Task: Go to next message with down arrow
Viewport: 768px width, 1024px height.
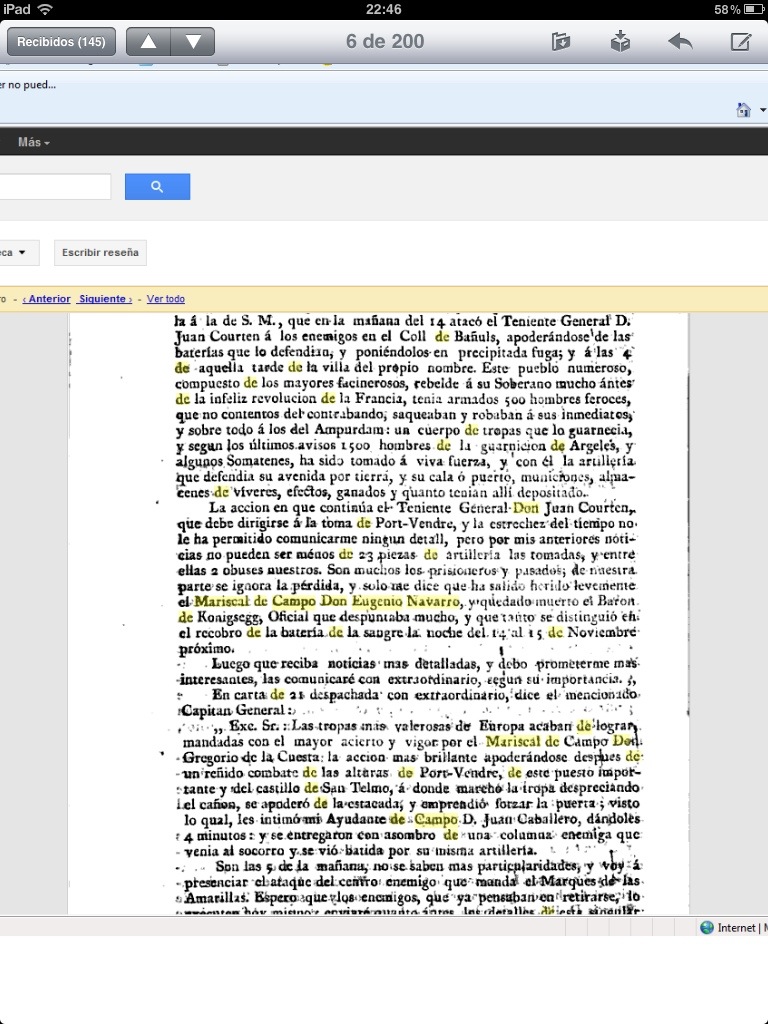Action: point(193,42)
